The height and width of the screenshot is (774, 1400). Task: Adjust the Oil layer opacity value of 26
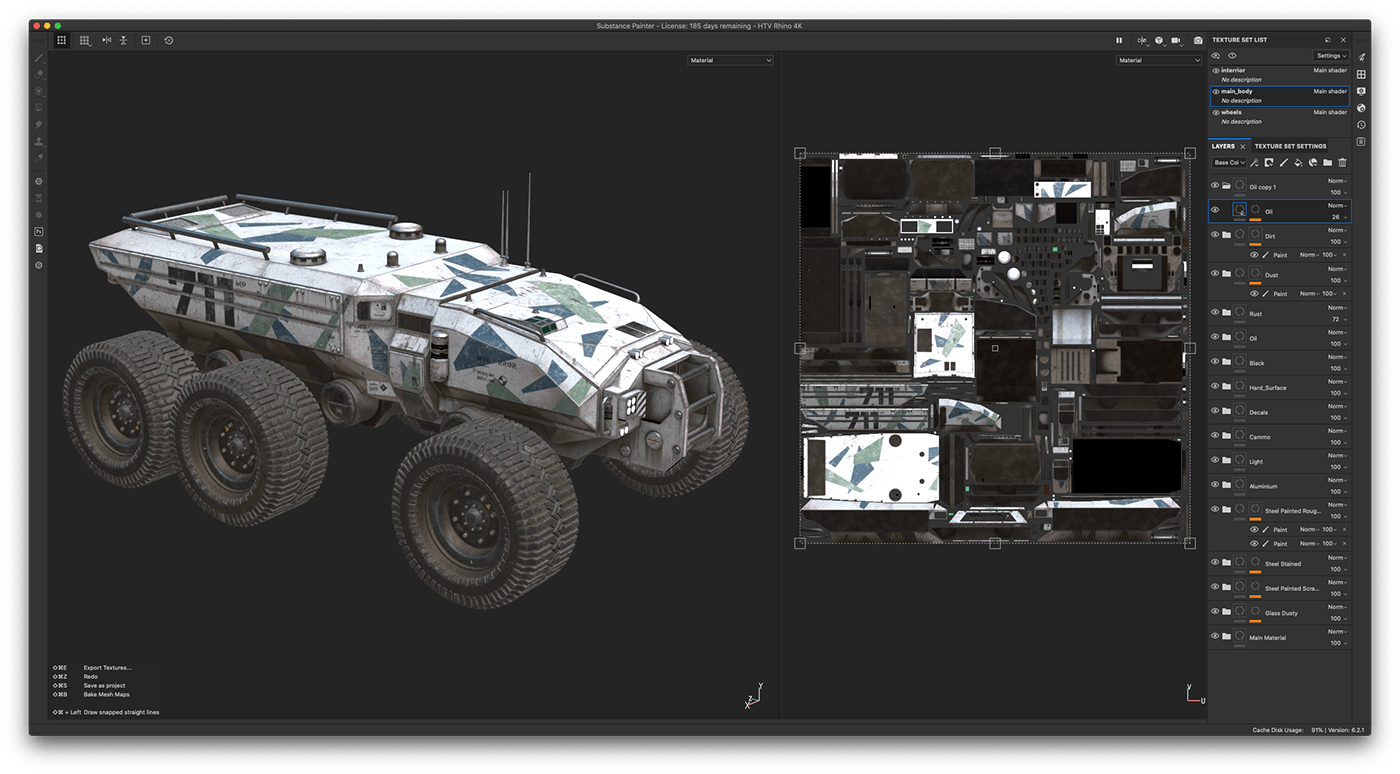(x=1337, y=216)
